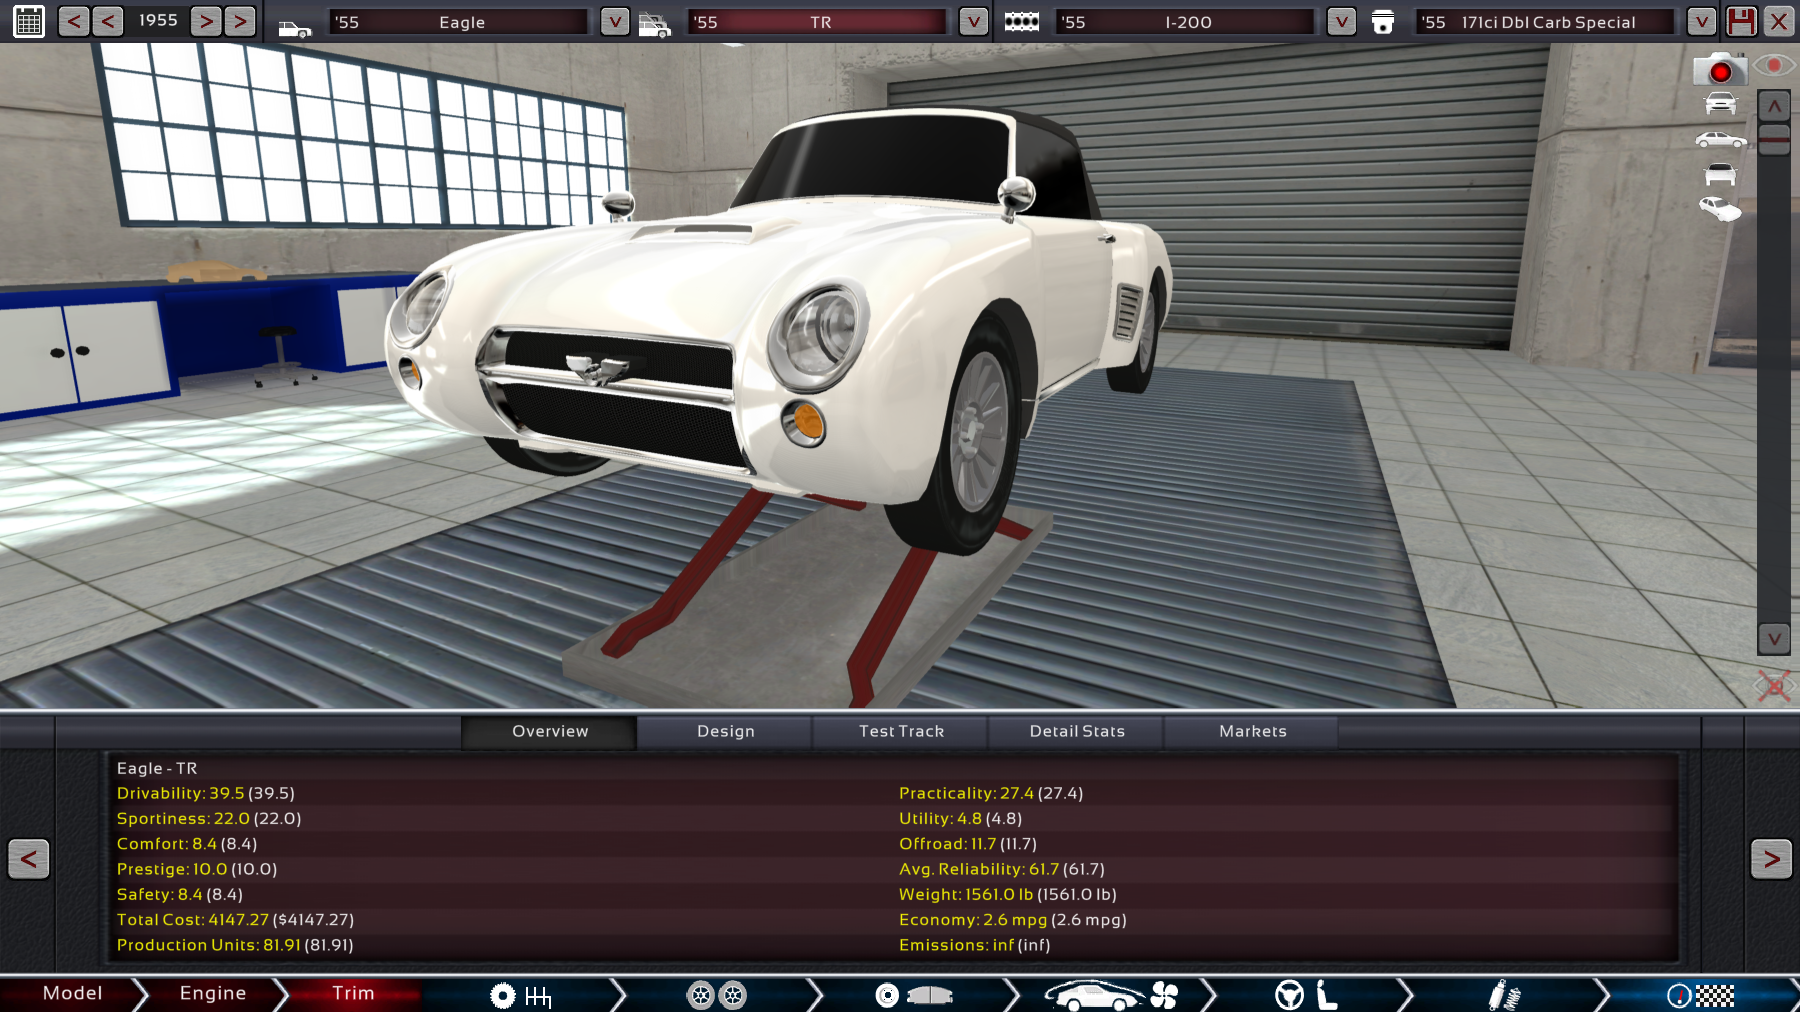The image size is (1800, 1012).
Task: Click the camera zoom slider handle
Action: click(1774, 139)
